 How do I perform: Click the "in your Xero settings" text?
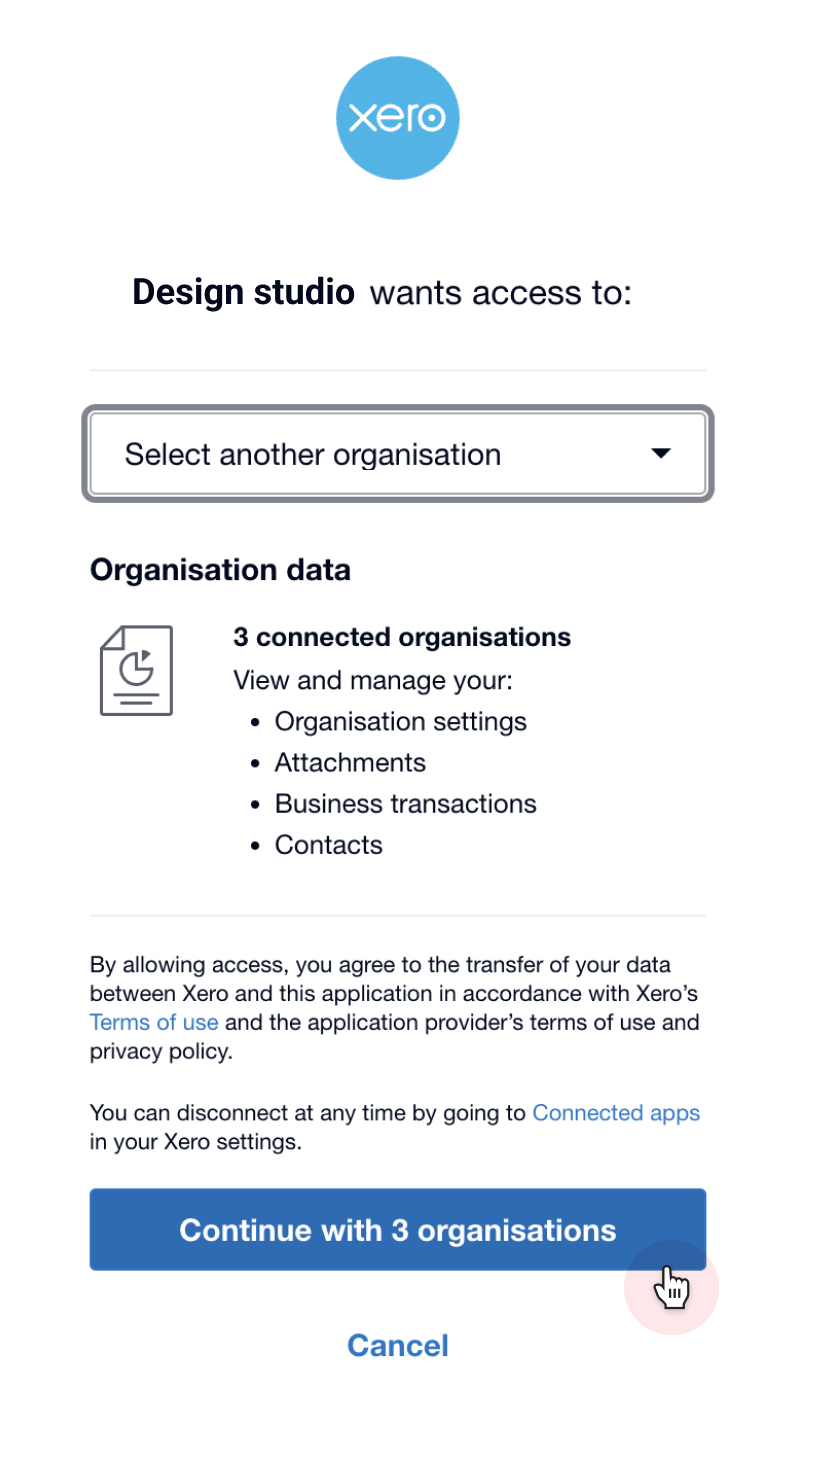point(195,1142)
